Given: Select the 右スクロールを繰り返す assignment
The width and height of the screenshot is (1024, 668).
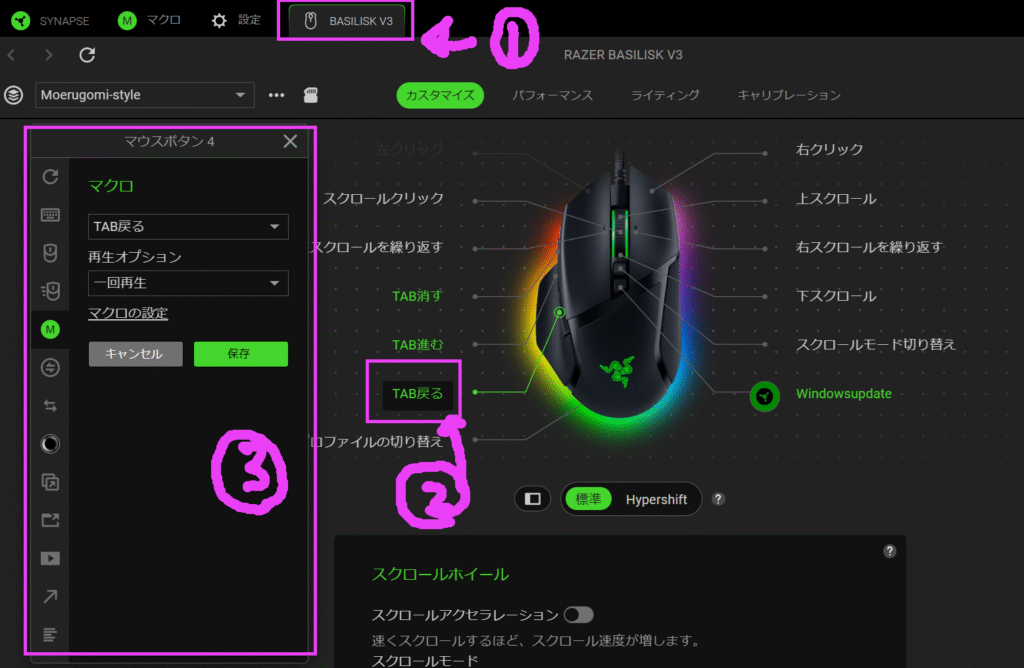Looking at the screenshot, I should [869, 247].
